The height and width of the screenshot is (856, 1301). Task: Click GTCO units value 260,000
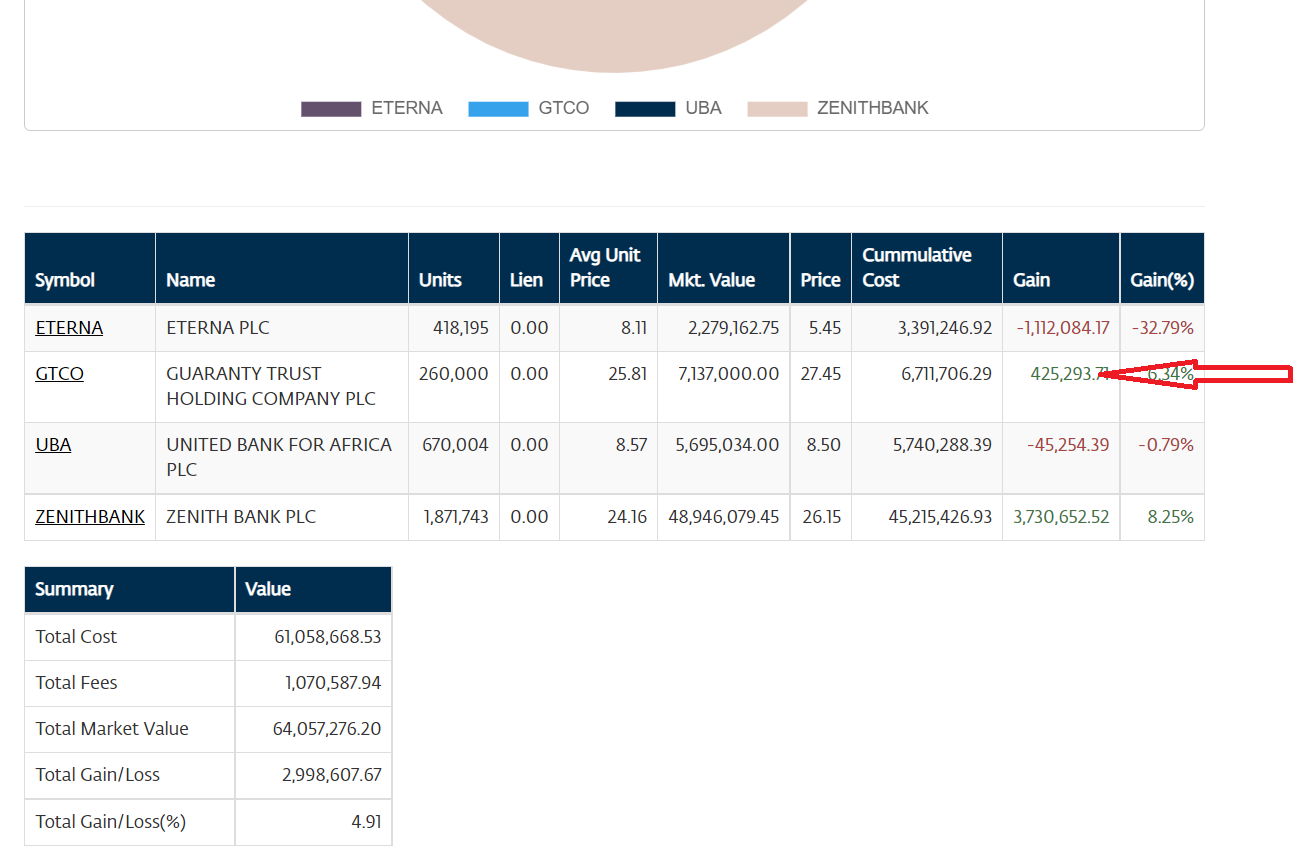coord(454,374)
